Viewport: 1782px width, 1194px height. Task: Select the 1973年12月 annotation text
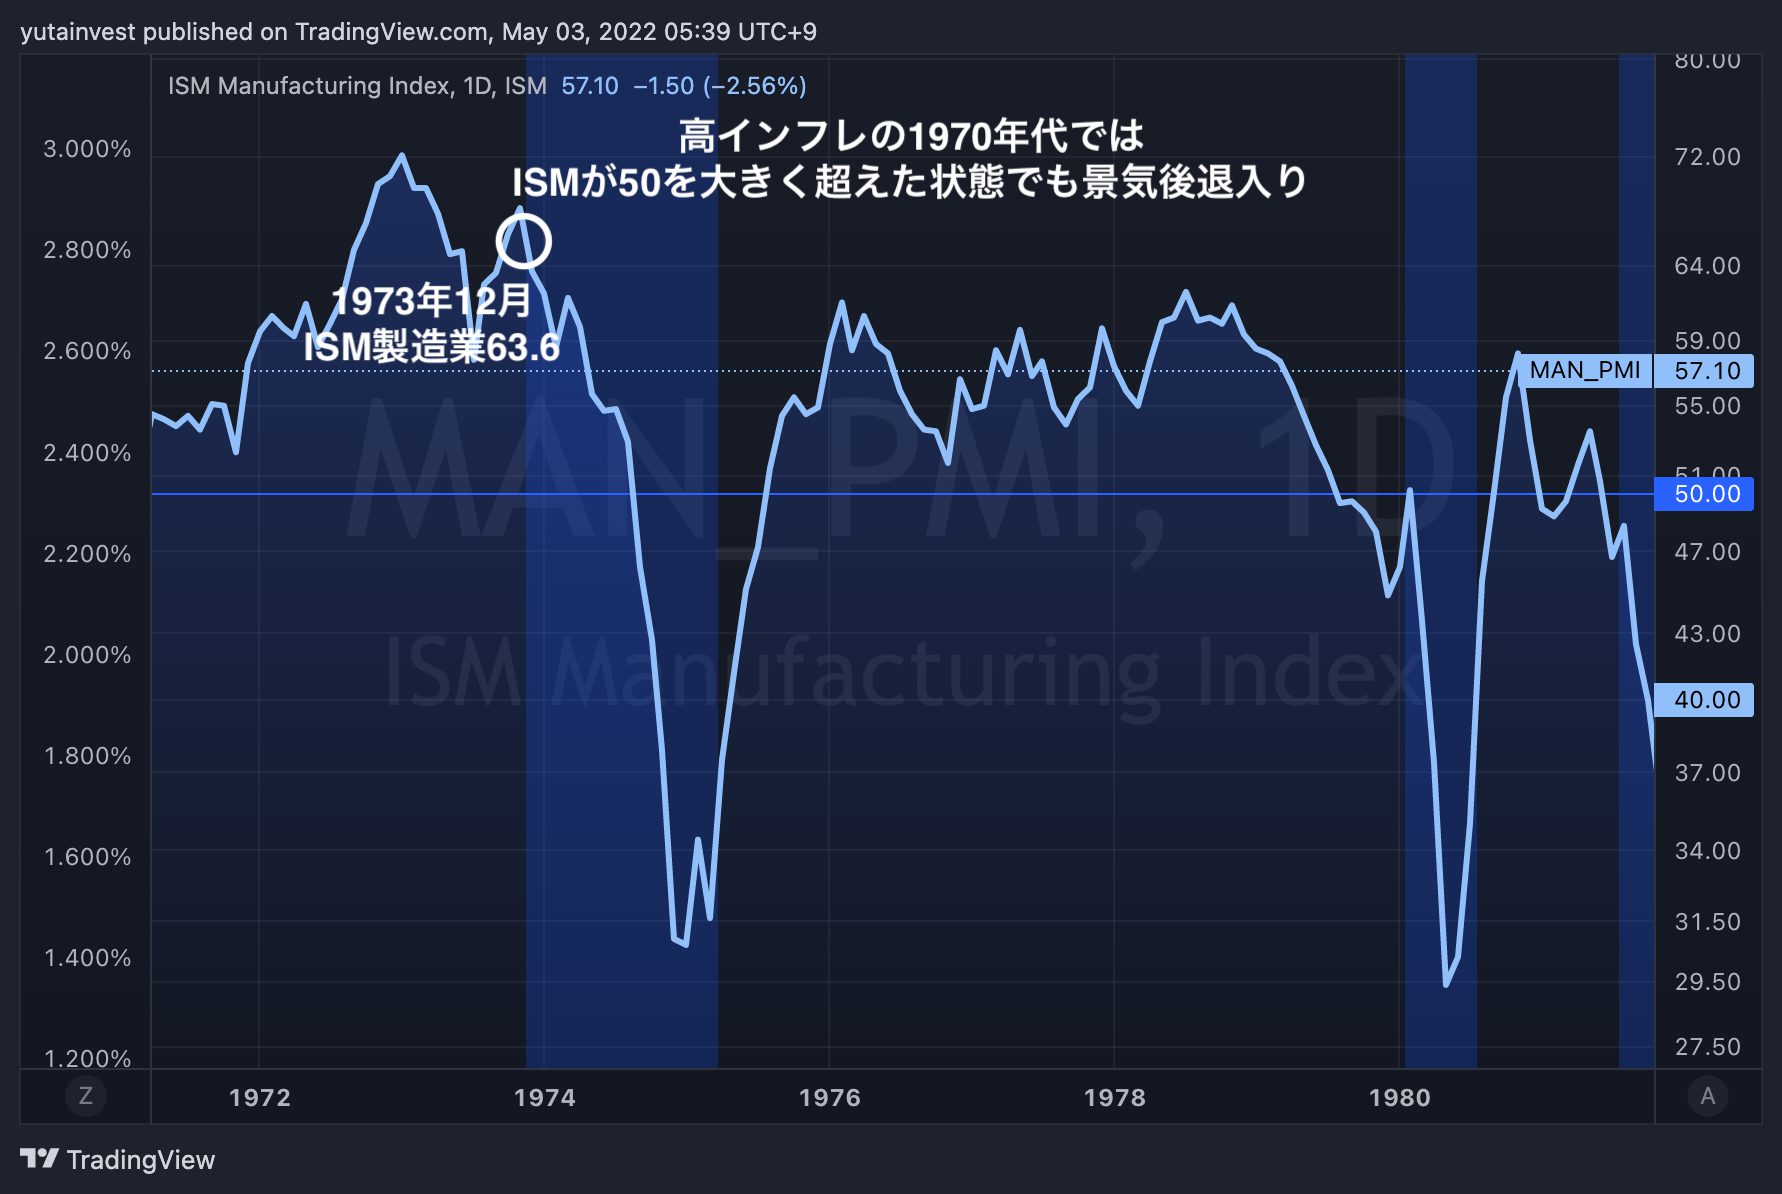click(431, 300)
